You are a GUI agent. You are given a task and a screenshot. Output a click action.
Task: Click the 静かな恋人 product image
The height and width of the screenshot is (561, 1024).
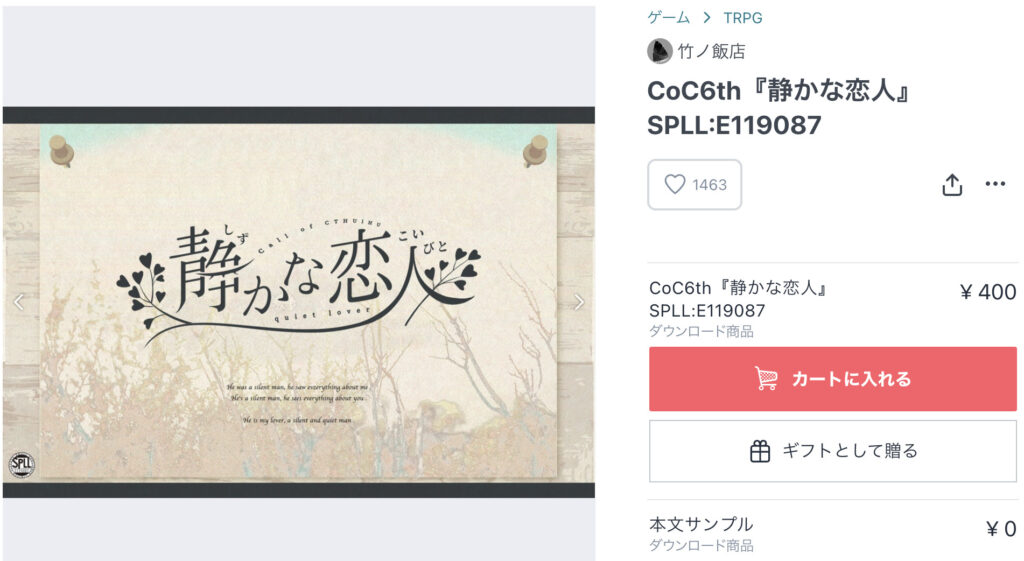(298, 302)
